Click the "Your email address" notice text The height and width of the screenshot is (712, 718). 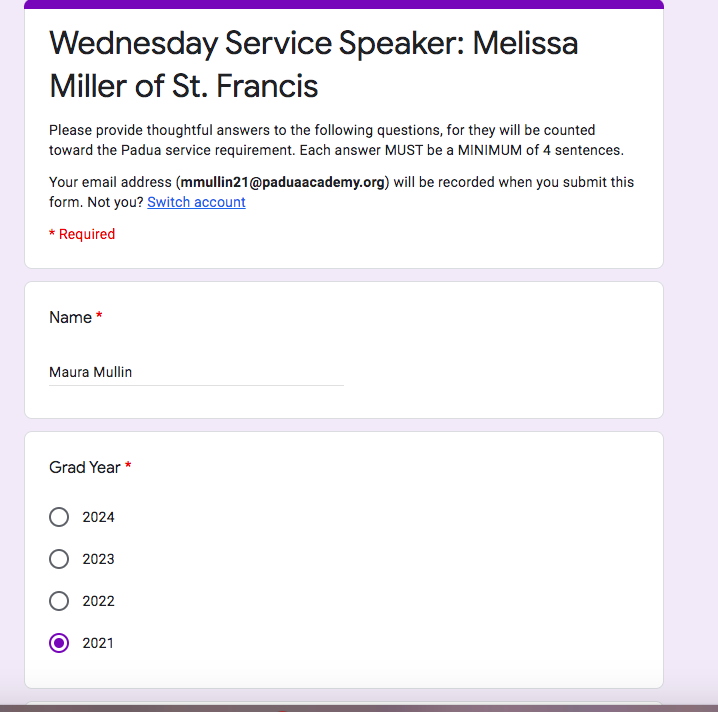(112, 182)
